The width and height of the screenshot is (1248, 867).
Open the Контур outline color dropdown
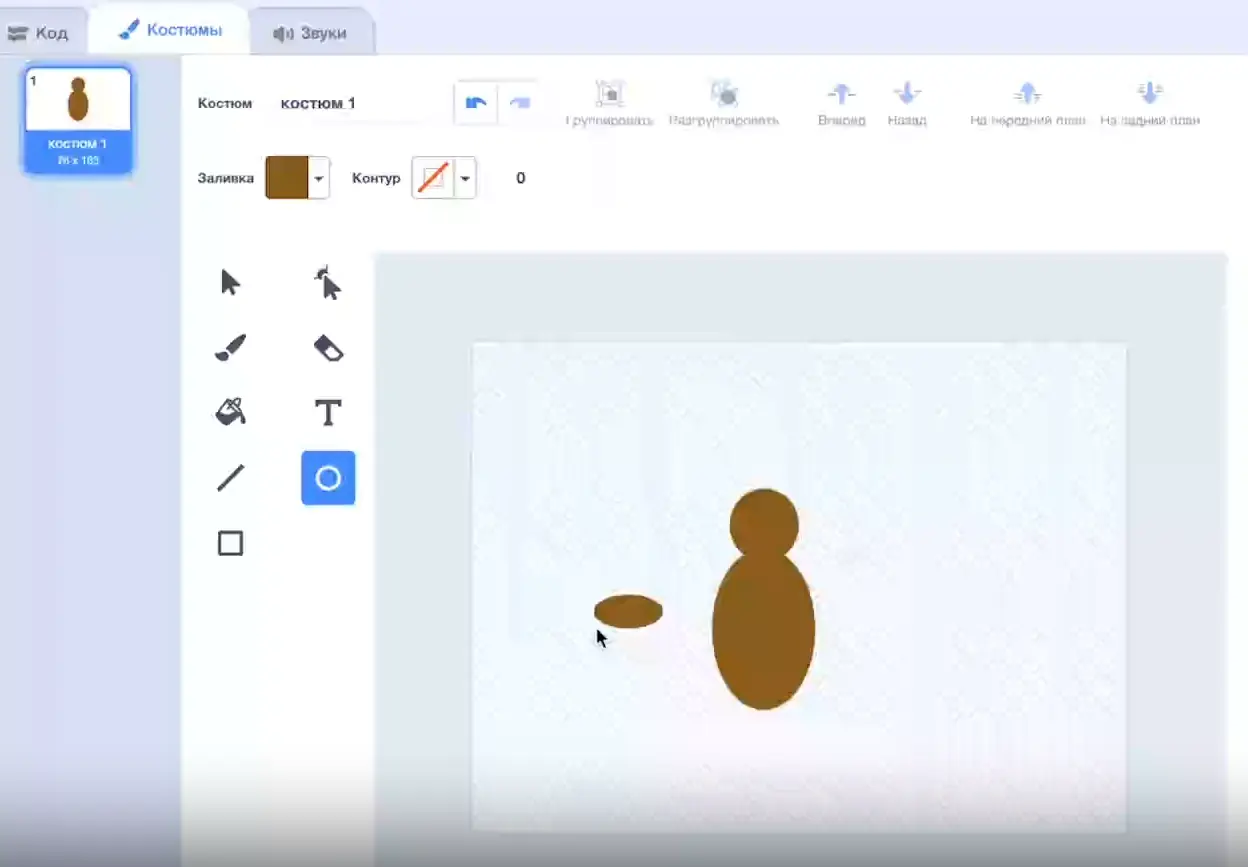click(x=465, y=178)
